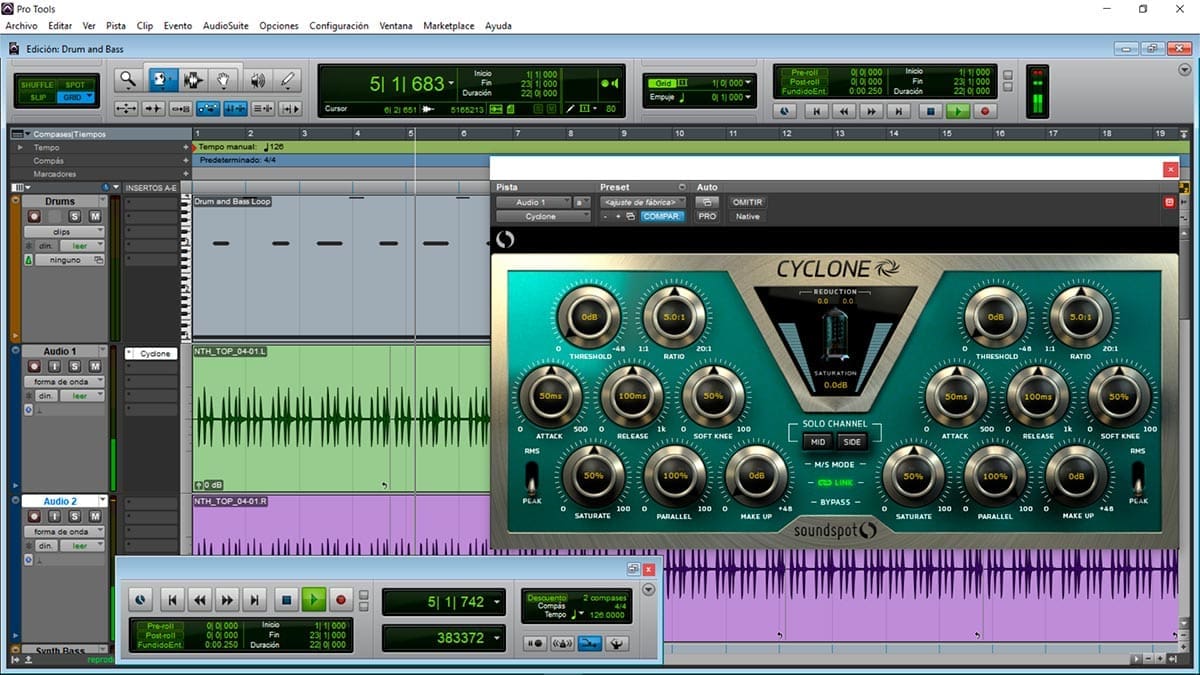Screen dimensions: 1200x675
Task: Open main counter format dropdown arrow
Action: click(452, 84)
